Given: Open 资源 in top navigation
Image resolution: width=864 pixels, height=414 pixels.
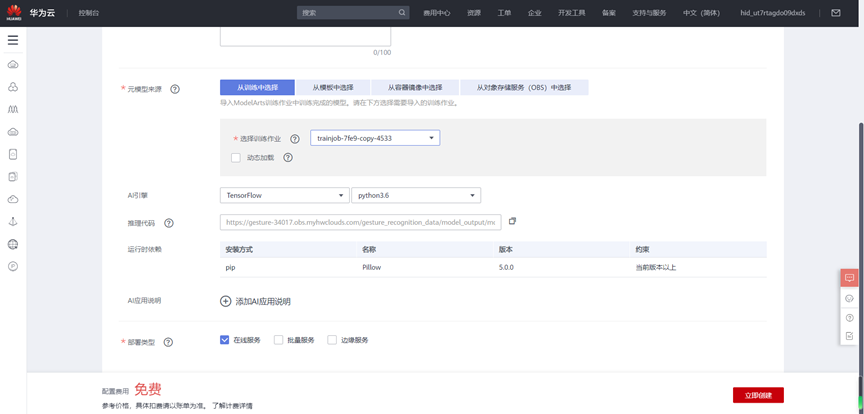Looking at the screenshot, I should click(x=474, y=13).
